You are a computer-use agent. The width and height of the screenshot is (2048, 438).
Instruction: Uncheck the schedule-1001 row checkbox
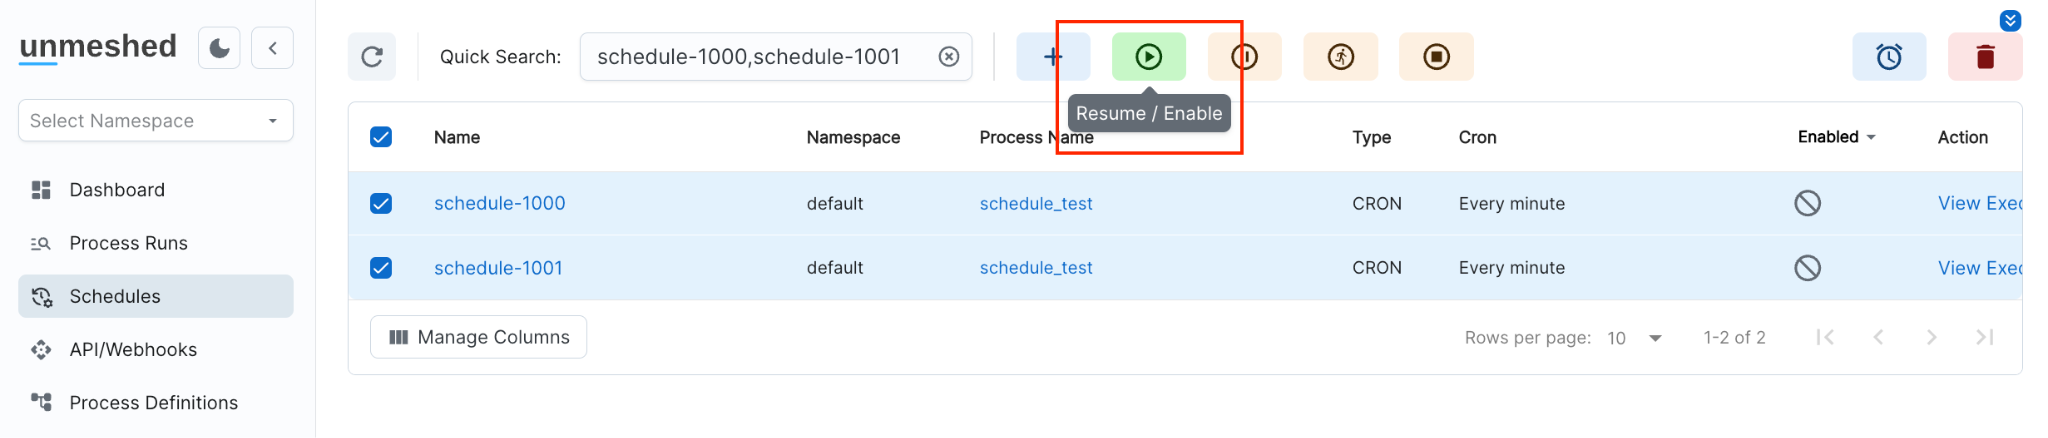(x=381, y=268)
